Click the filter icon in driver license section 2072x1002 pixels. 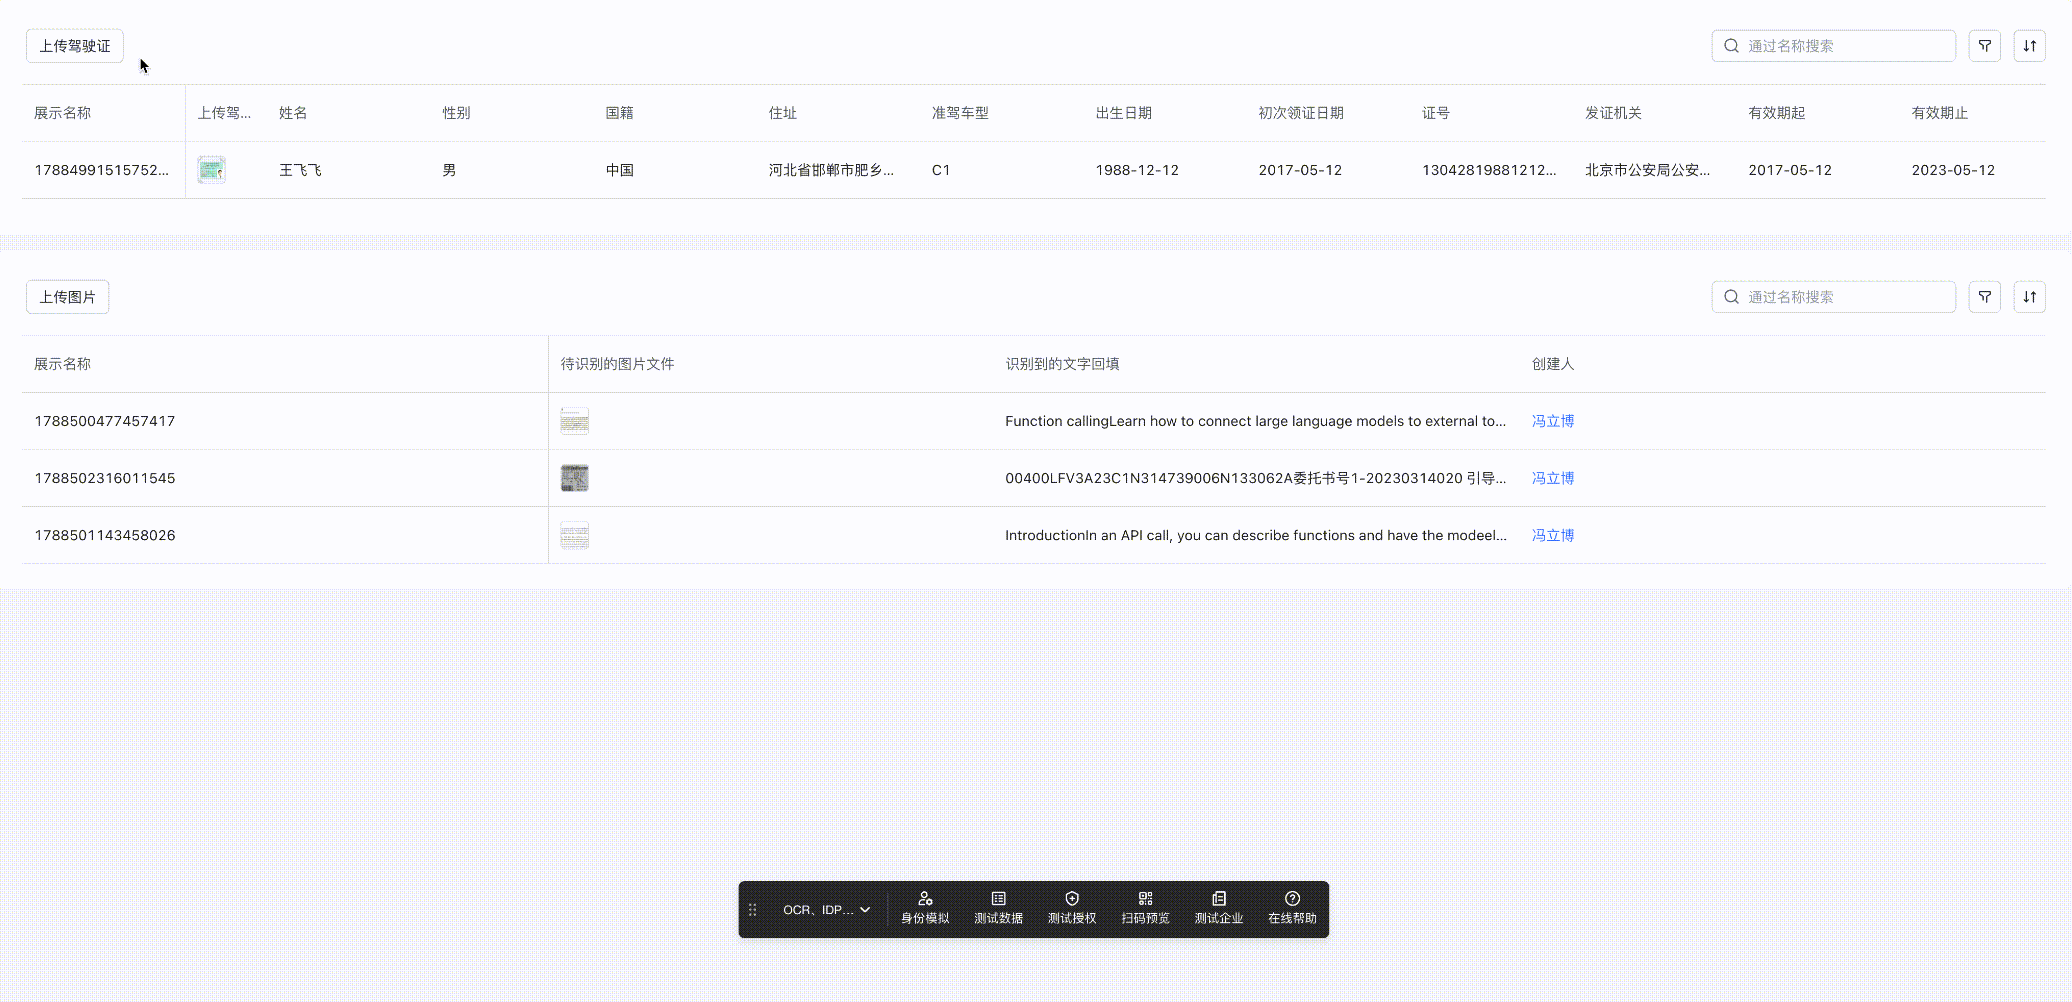(x=1984, y=46)
